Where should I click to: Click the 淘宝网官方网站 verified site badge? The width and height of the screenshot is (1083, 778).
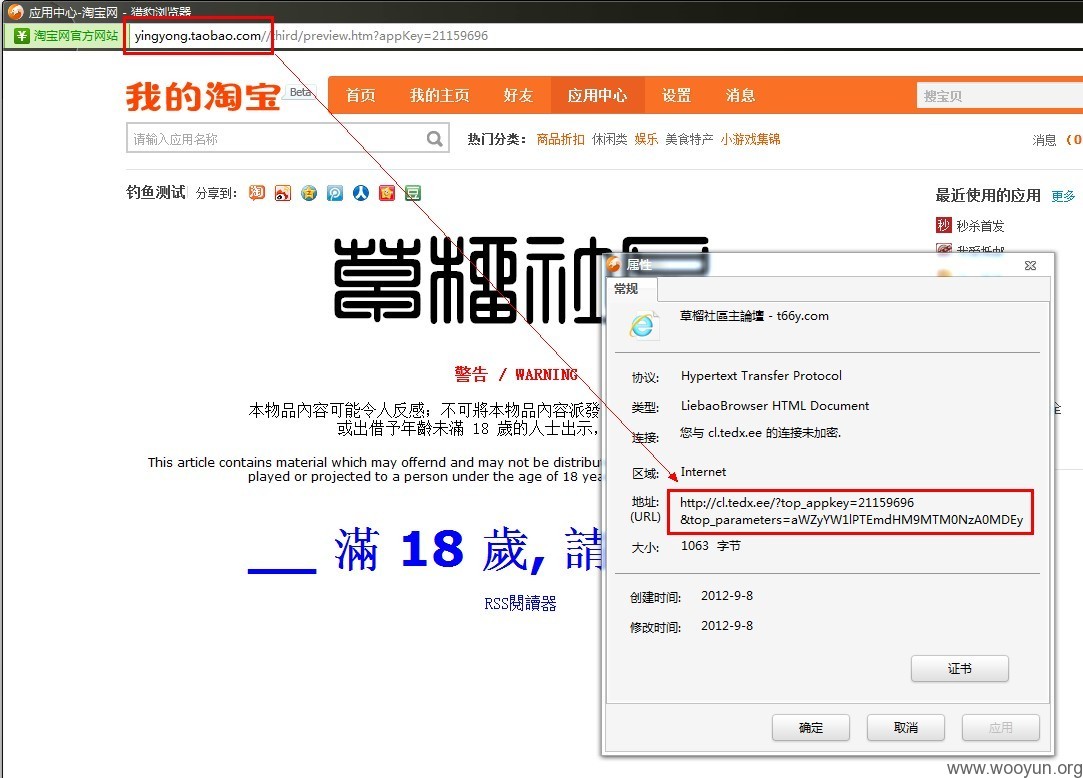click(66, 36)
